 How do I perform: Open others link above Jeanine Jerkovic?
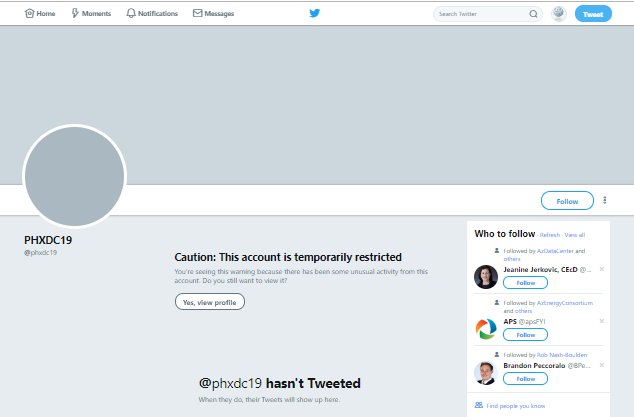[512, 259]
